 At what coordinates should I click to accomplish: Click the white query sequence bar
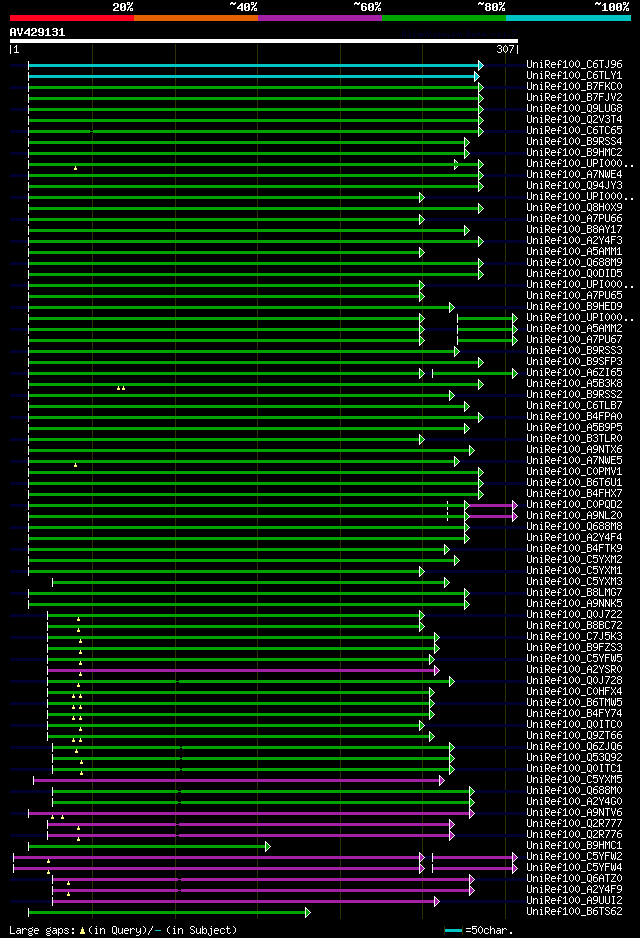pos(264,41)
